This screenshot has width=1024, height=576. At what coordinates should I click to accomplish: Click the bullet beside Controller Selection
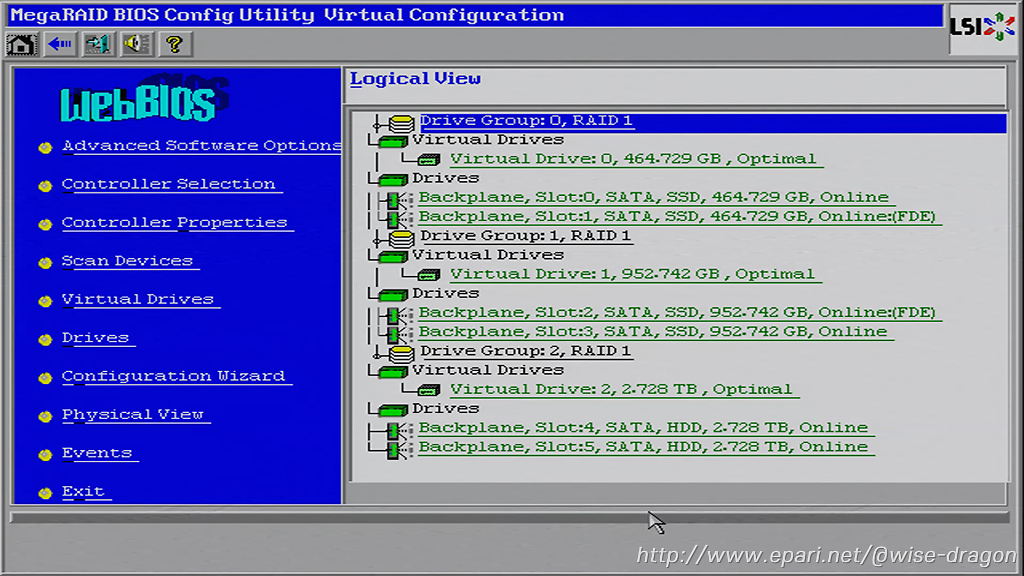(x=45, y=186)
